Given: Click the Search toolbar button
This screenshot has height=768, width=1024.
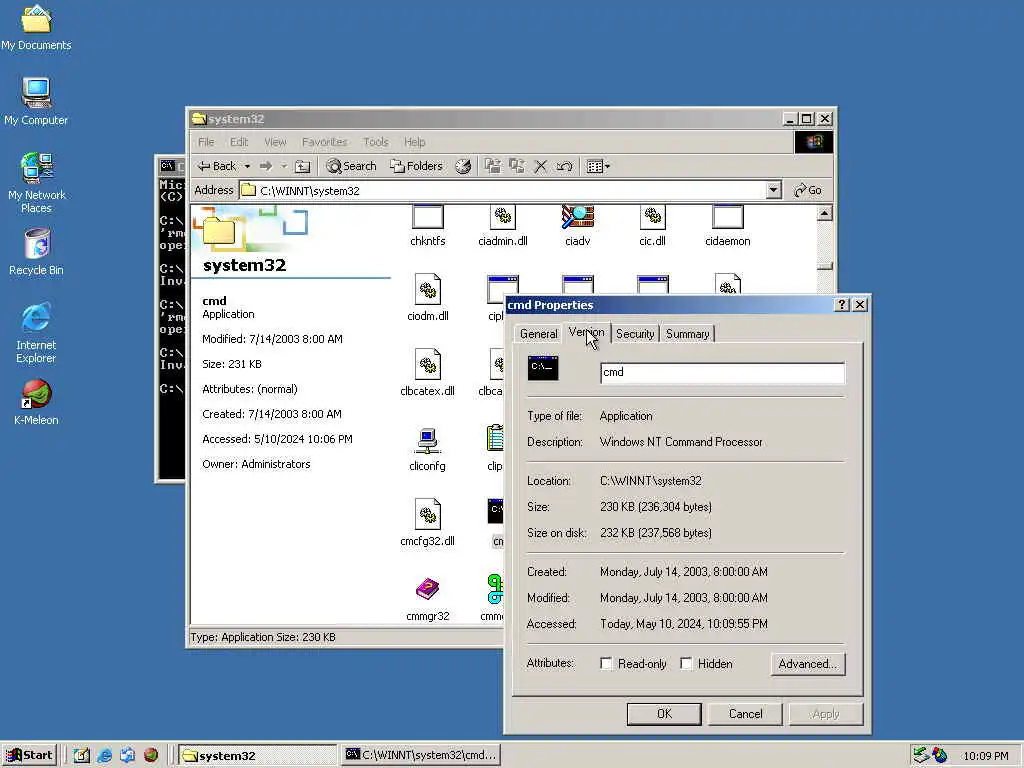Looking at the screenshot, I should click(x=351, y=167).
